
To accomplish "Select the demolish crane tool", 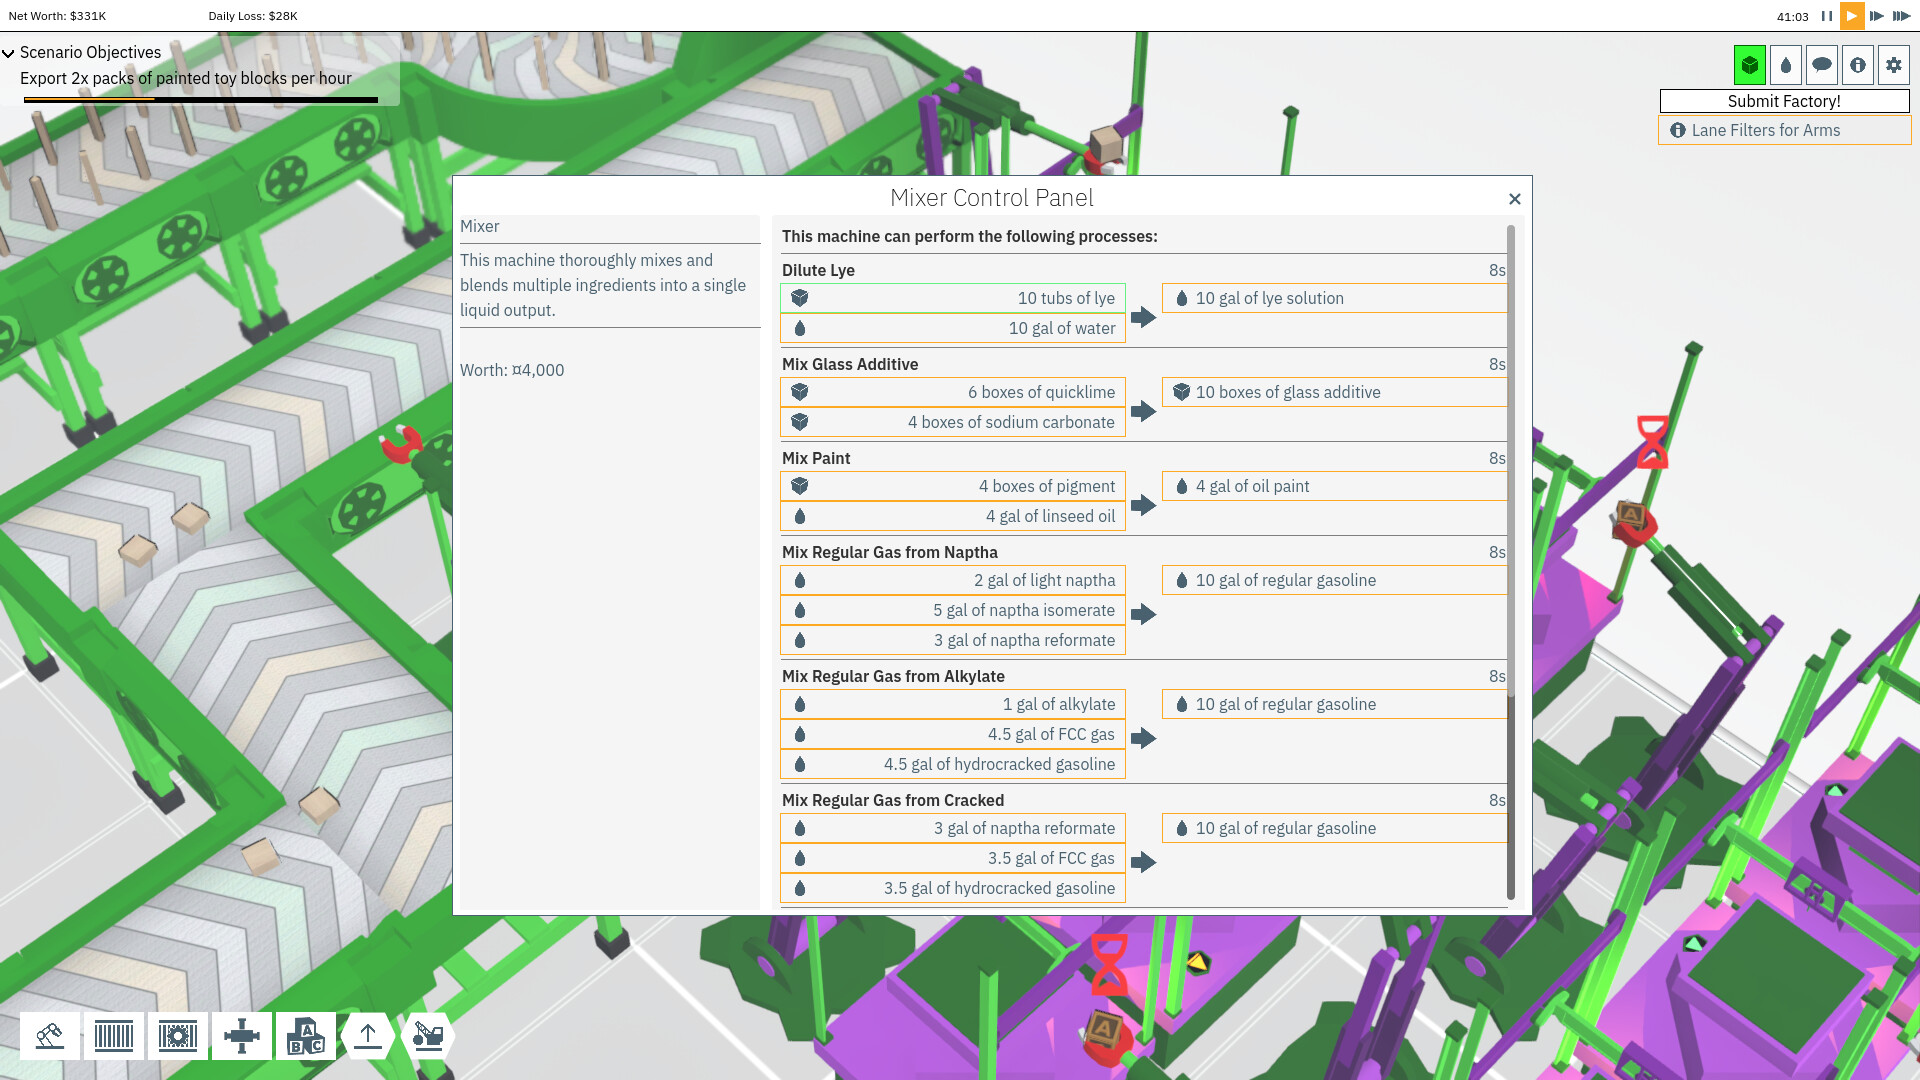I will coord(427,1036).
